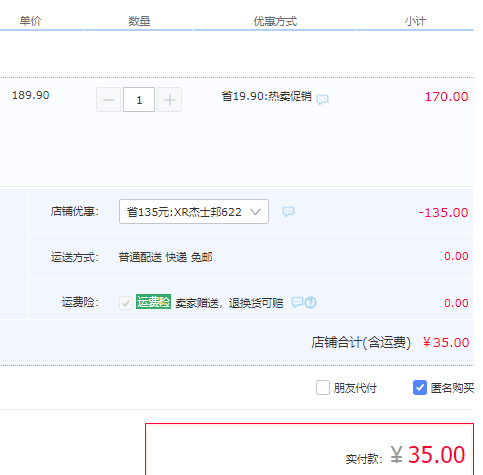Uncheck 匿名购买 checkbox
483x475 pixels.
click(420, 387)
